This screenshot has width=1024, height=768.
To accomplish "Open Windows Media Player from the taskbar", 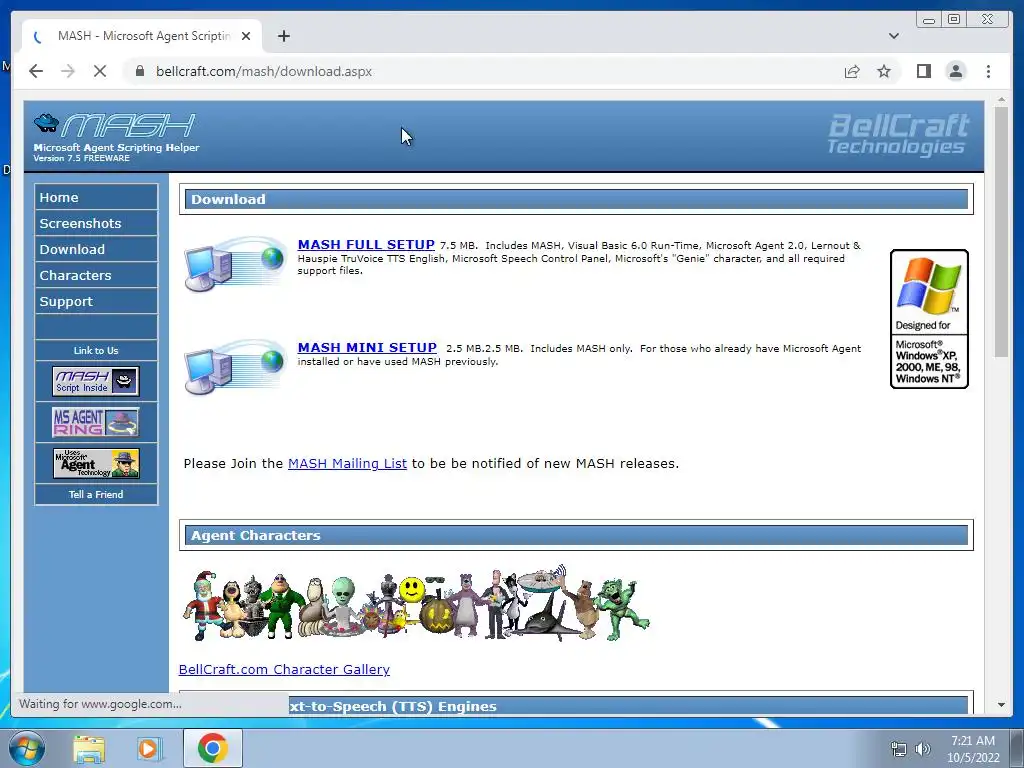I will click(148, 748).
